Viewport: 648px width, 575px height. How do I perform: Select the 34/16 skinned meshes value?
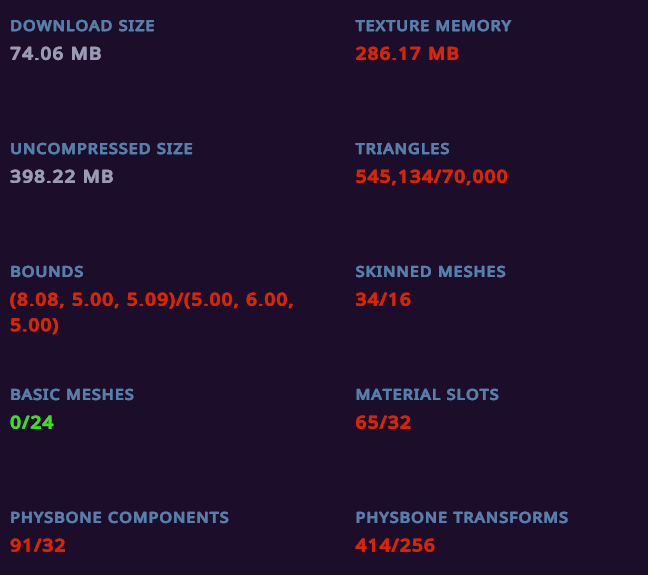tap(383, 299)
